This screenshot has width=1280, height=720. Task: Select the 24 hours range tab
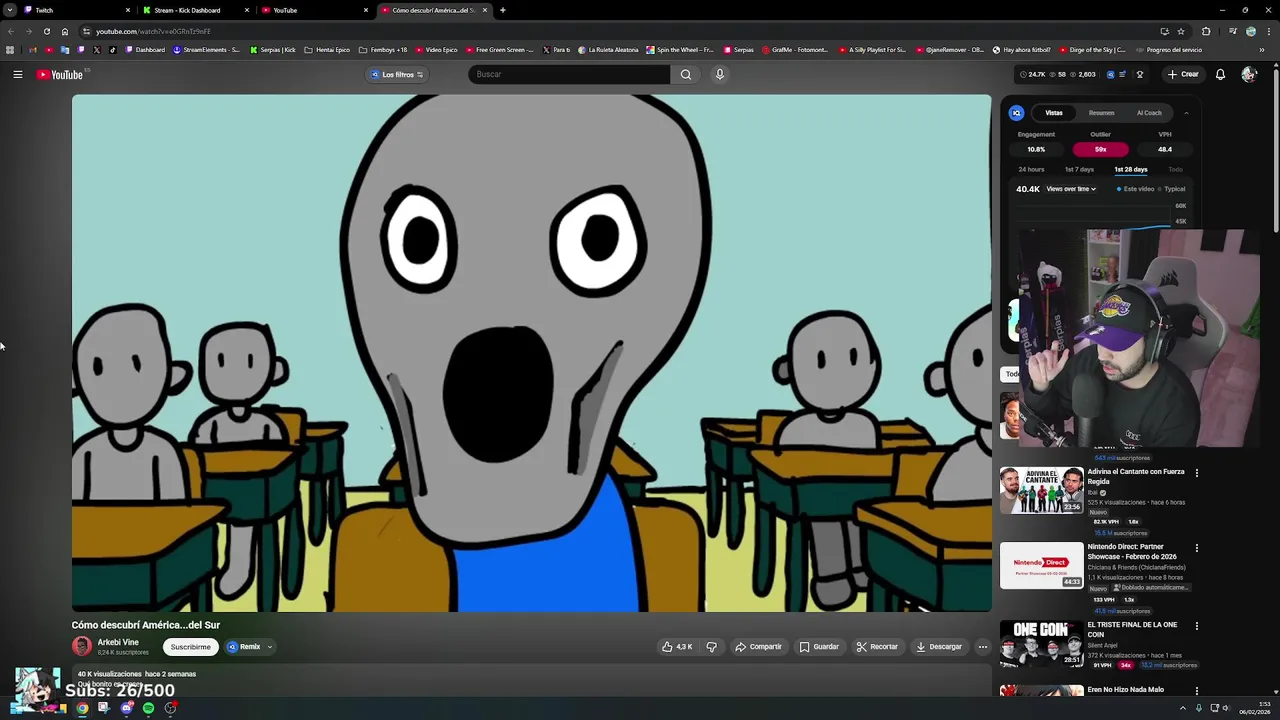pyautogui.click(x=1031, y=170)
